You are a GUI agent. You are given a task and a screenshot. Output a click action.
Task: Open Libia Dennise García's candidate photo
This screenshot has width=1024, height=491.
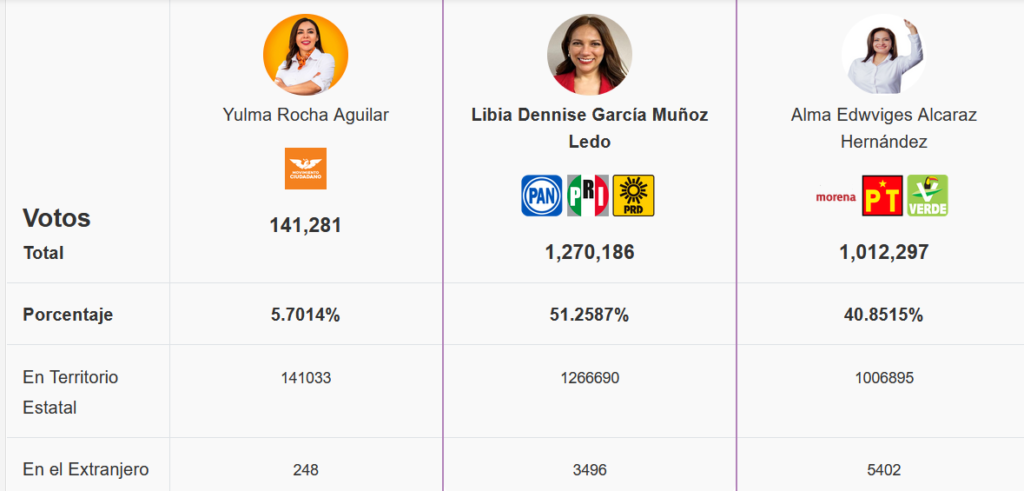589,56
